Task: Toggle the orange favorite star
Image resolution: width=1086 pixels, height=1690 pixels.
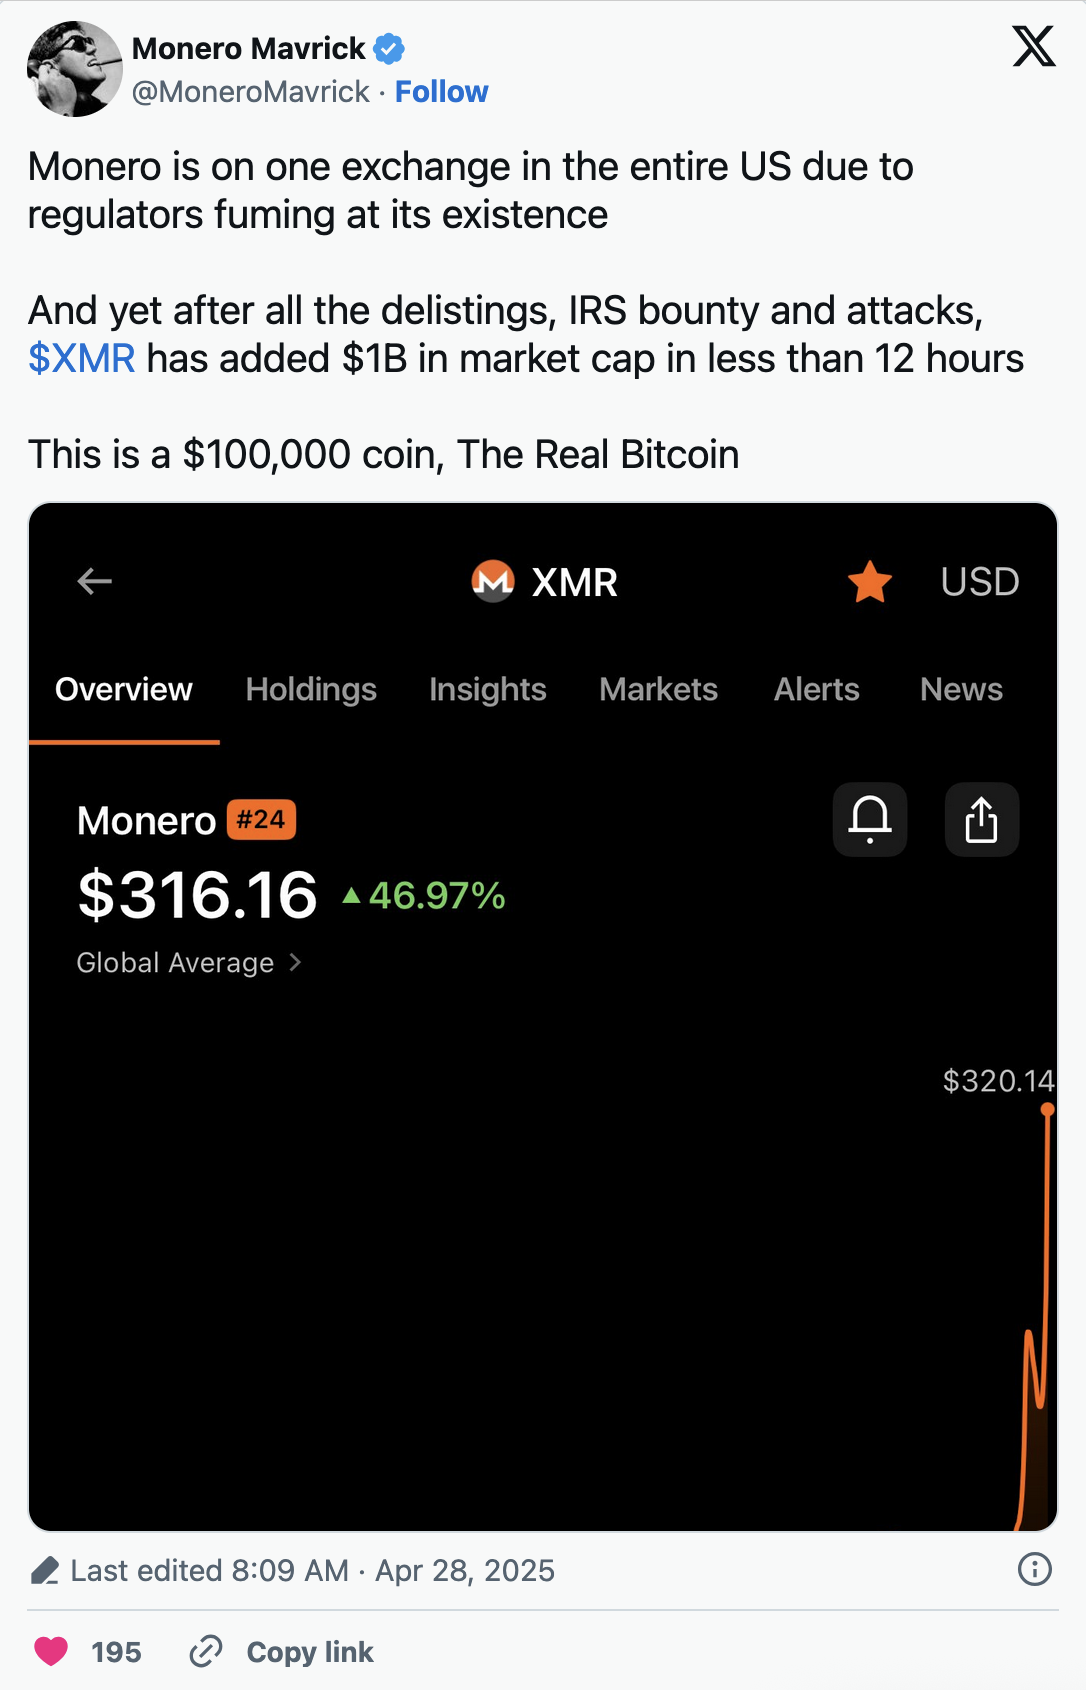Action: (x=870, y=582)
